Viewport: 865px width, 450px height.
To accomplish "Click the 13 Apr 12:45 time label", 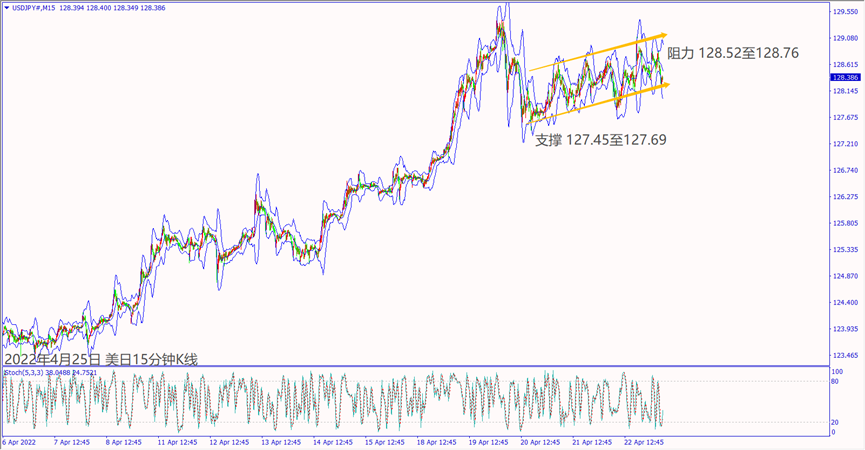I will [x=280, y=441].
